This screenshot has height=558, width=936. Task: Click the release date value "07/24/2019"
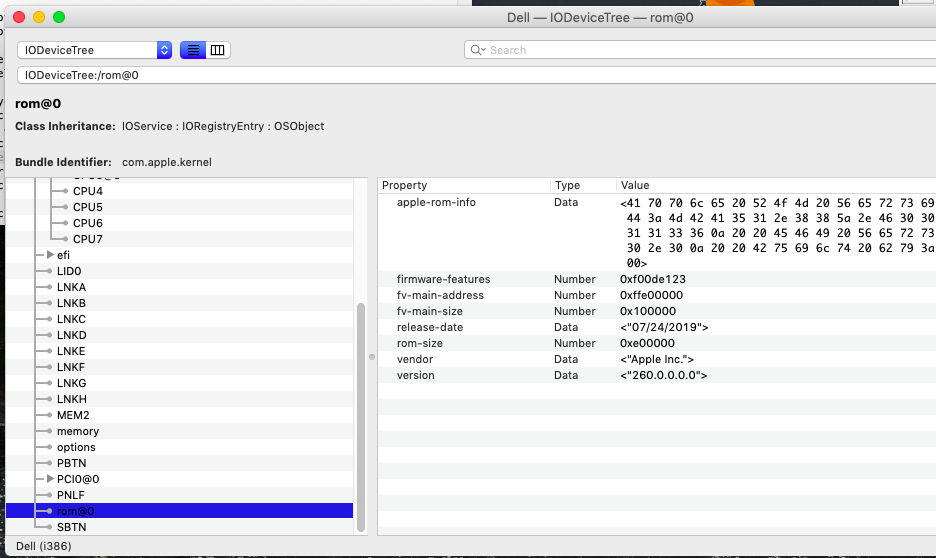(x=664, y=327)
